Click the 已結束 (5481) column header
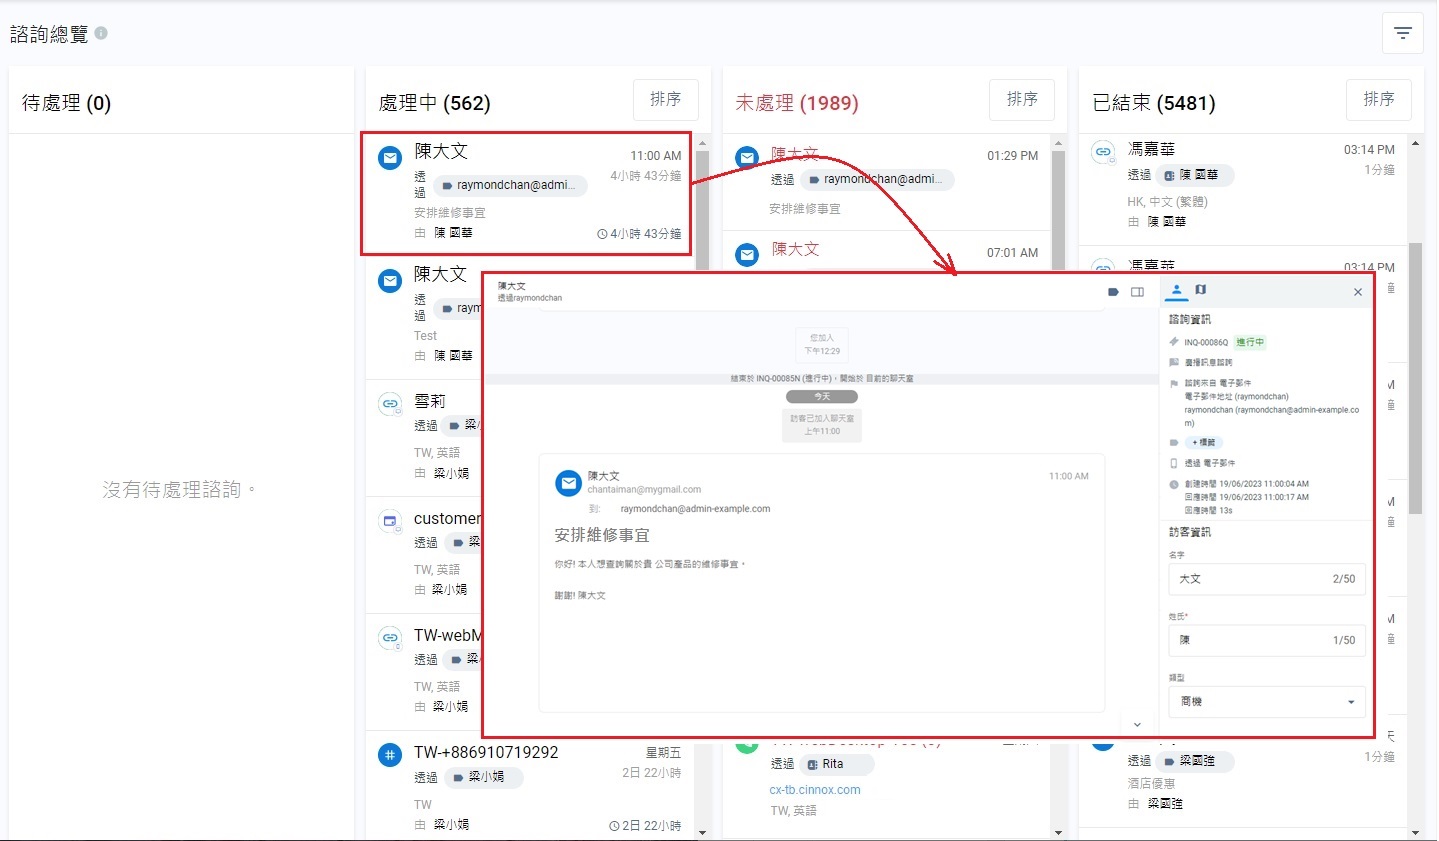This screenshot has width=1439, height=841. coord(1154,103)
